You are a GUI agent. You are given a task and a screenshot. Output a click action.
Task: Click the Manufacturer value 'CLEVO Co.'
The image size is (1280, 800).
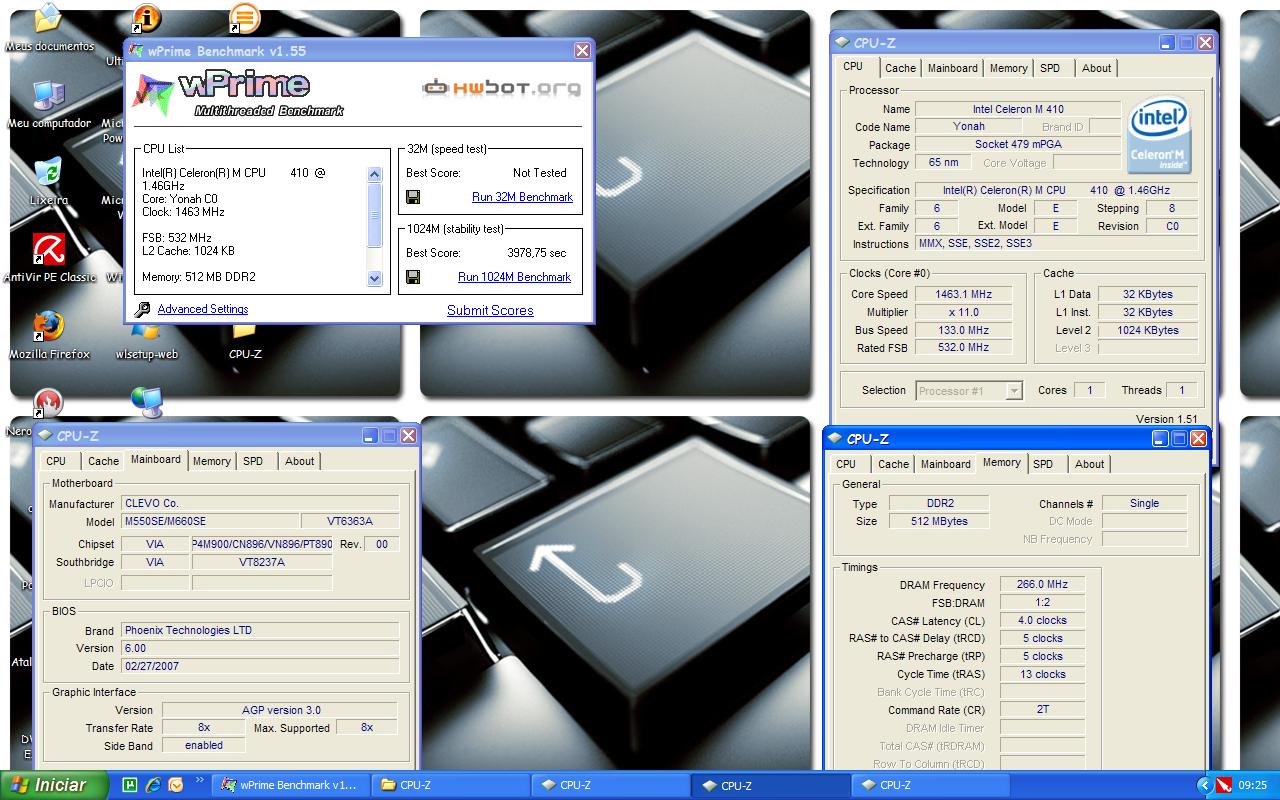pos(260,503)
